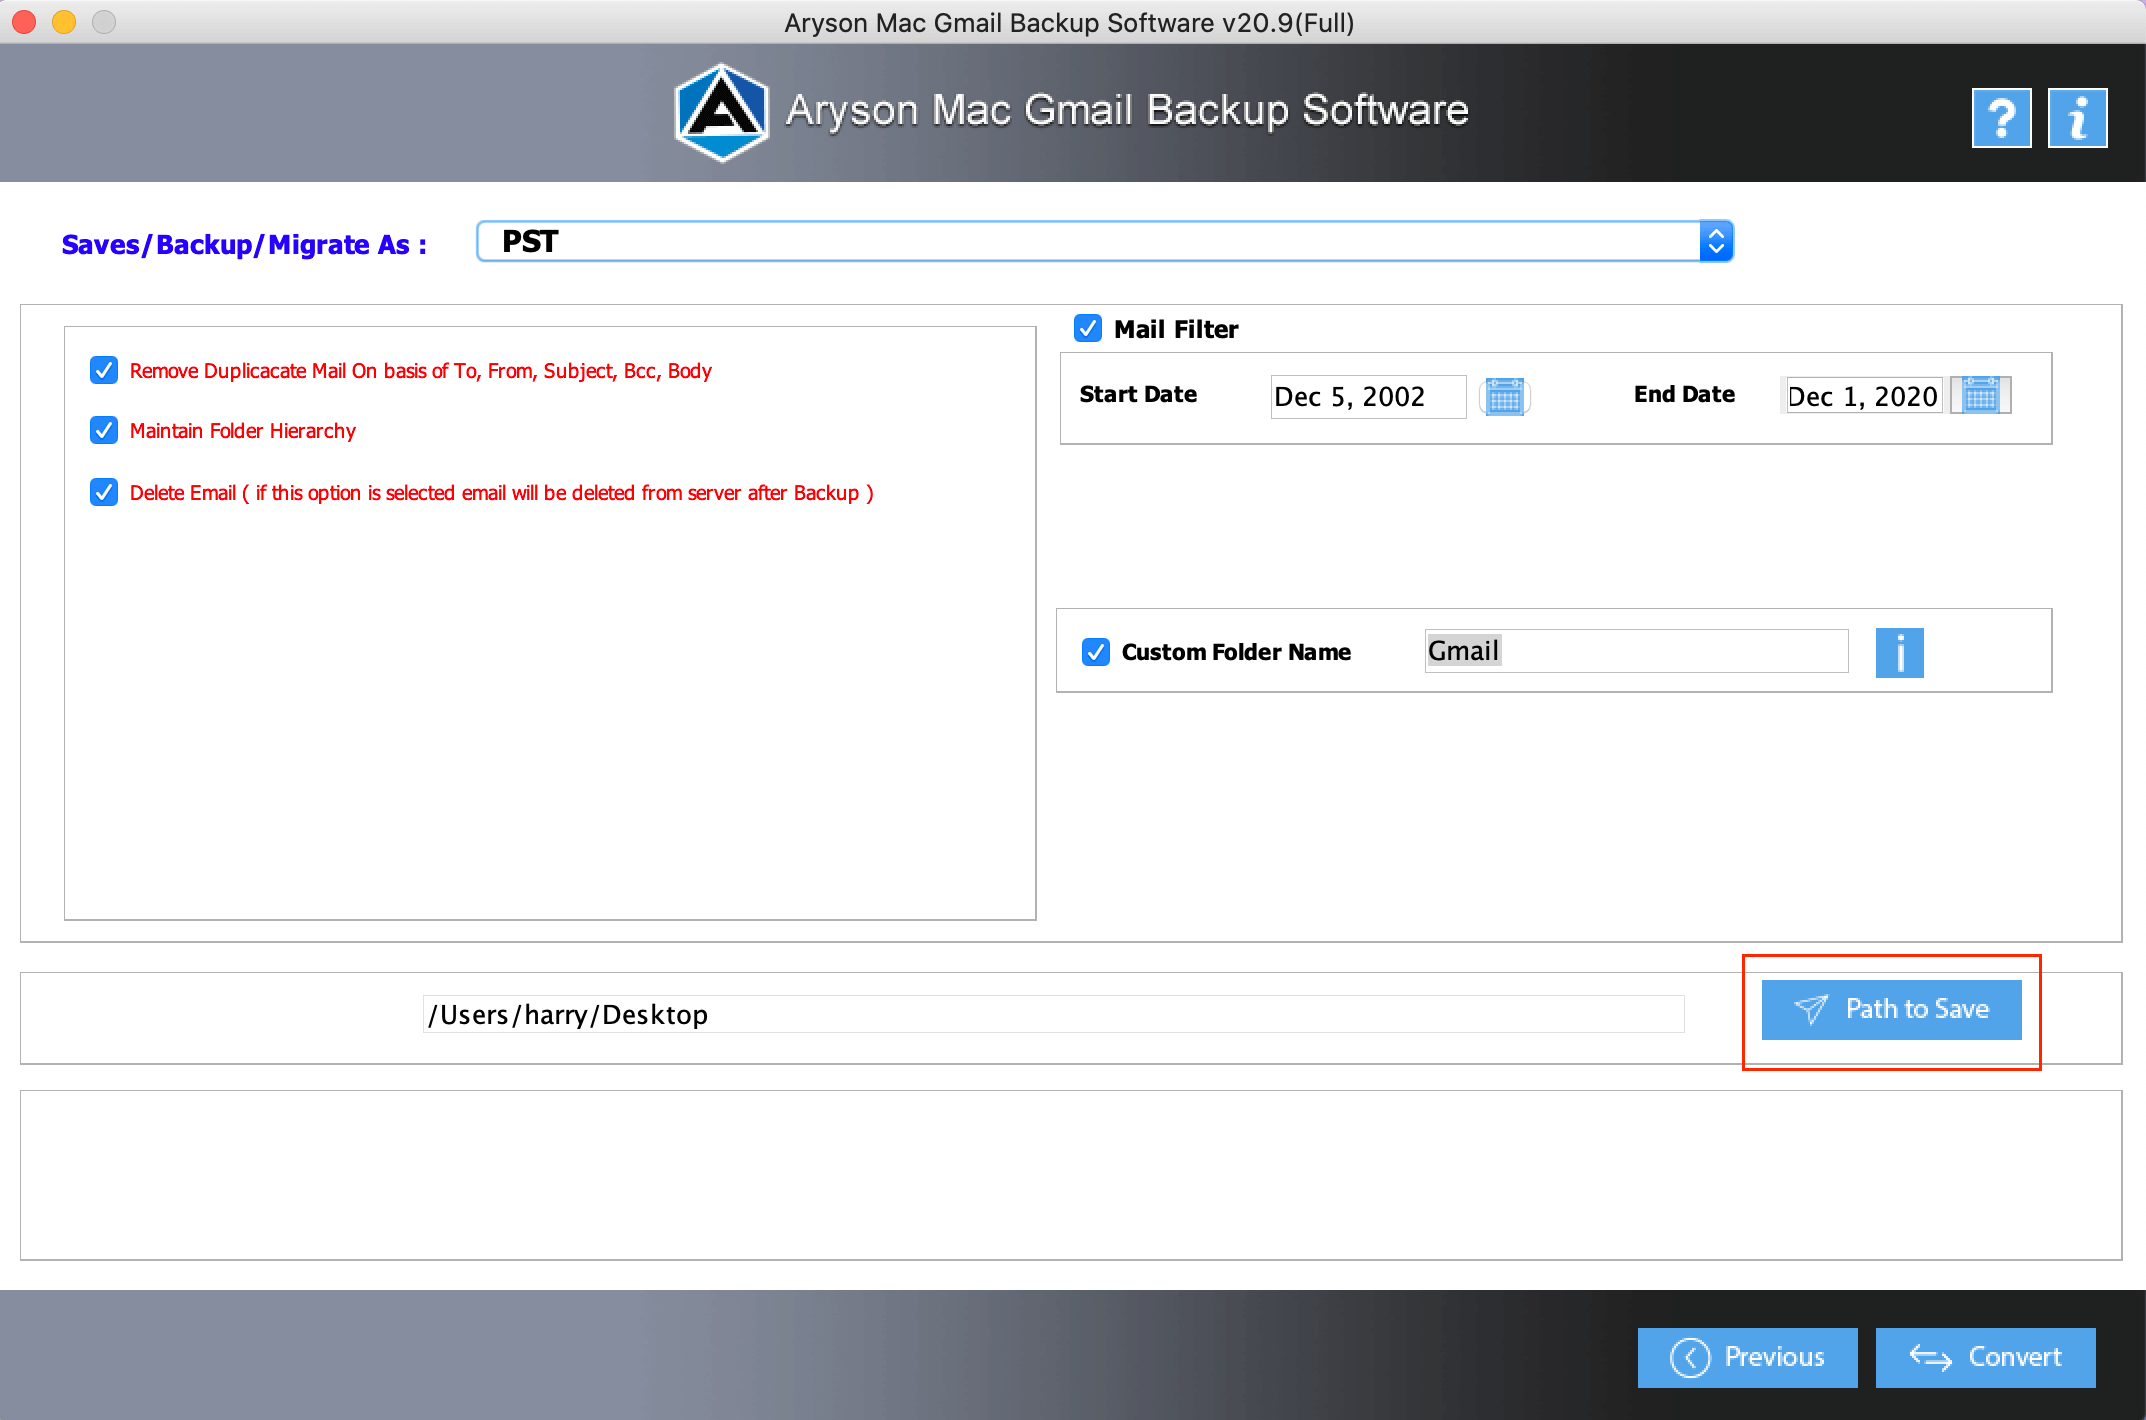Start backup with the Convert button

[x=1985, y=1357]
